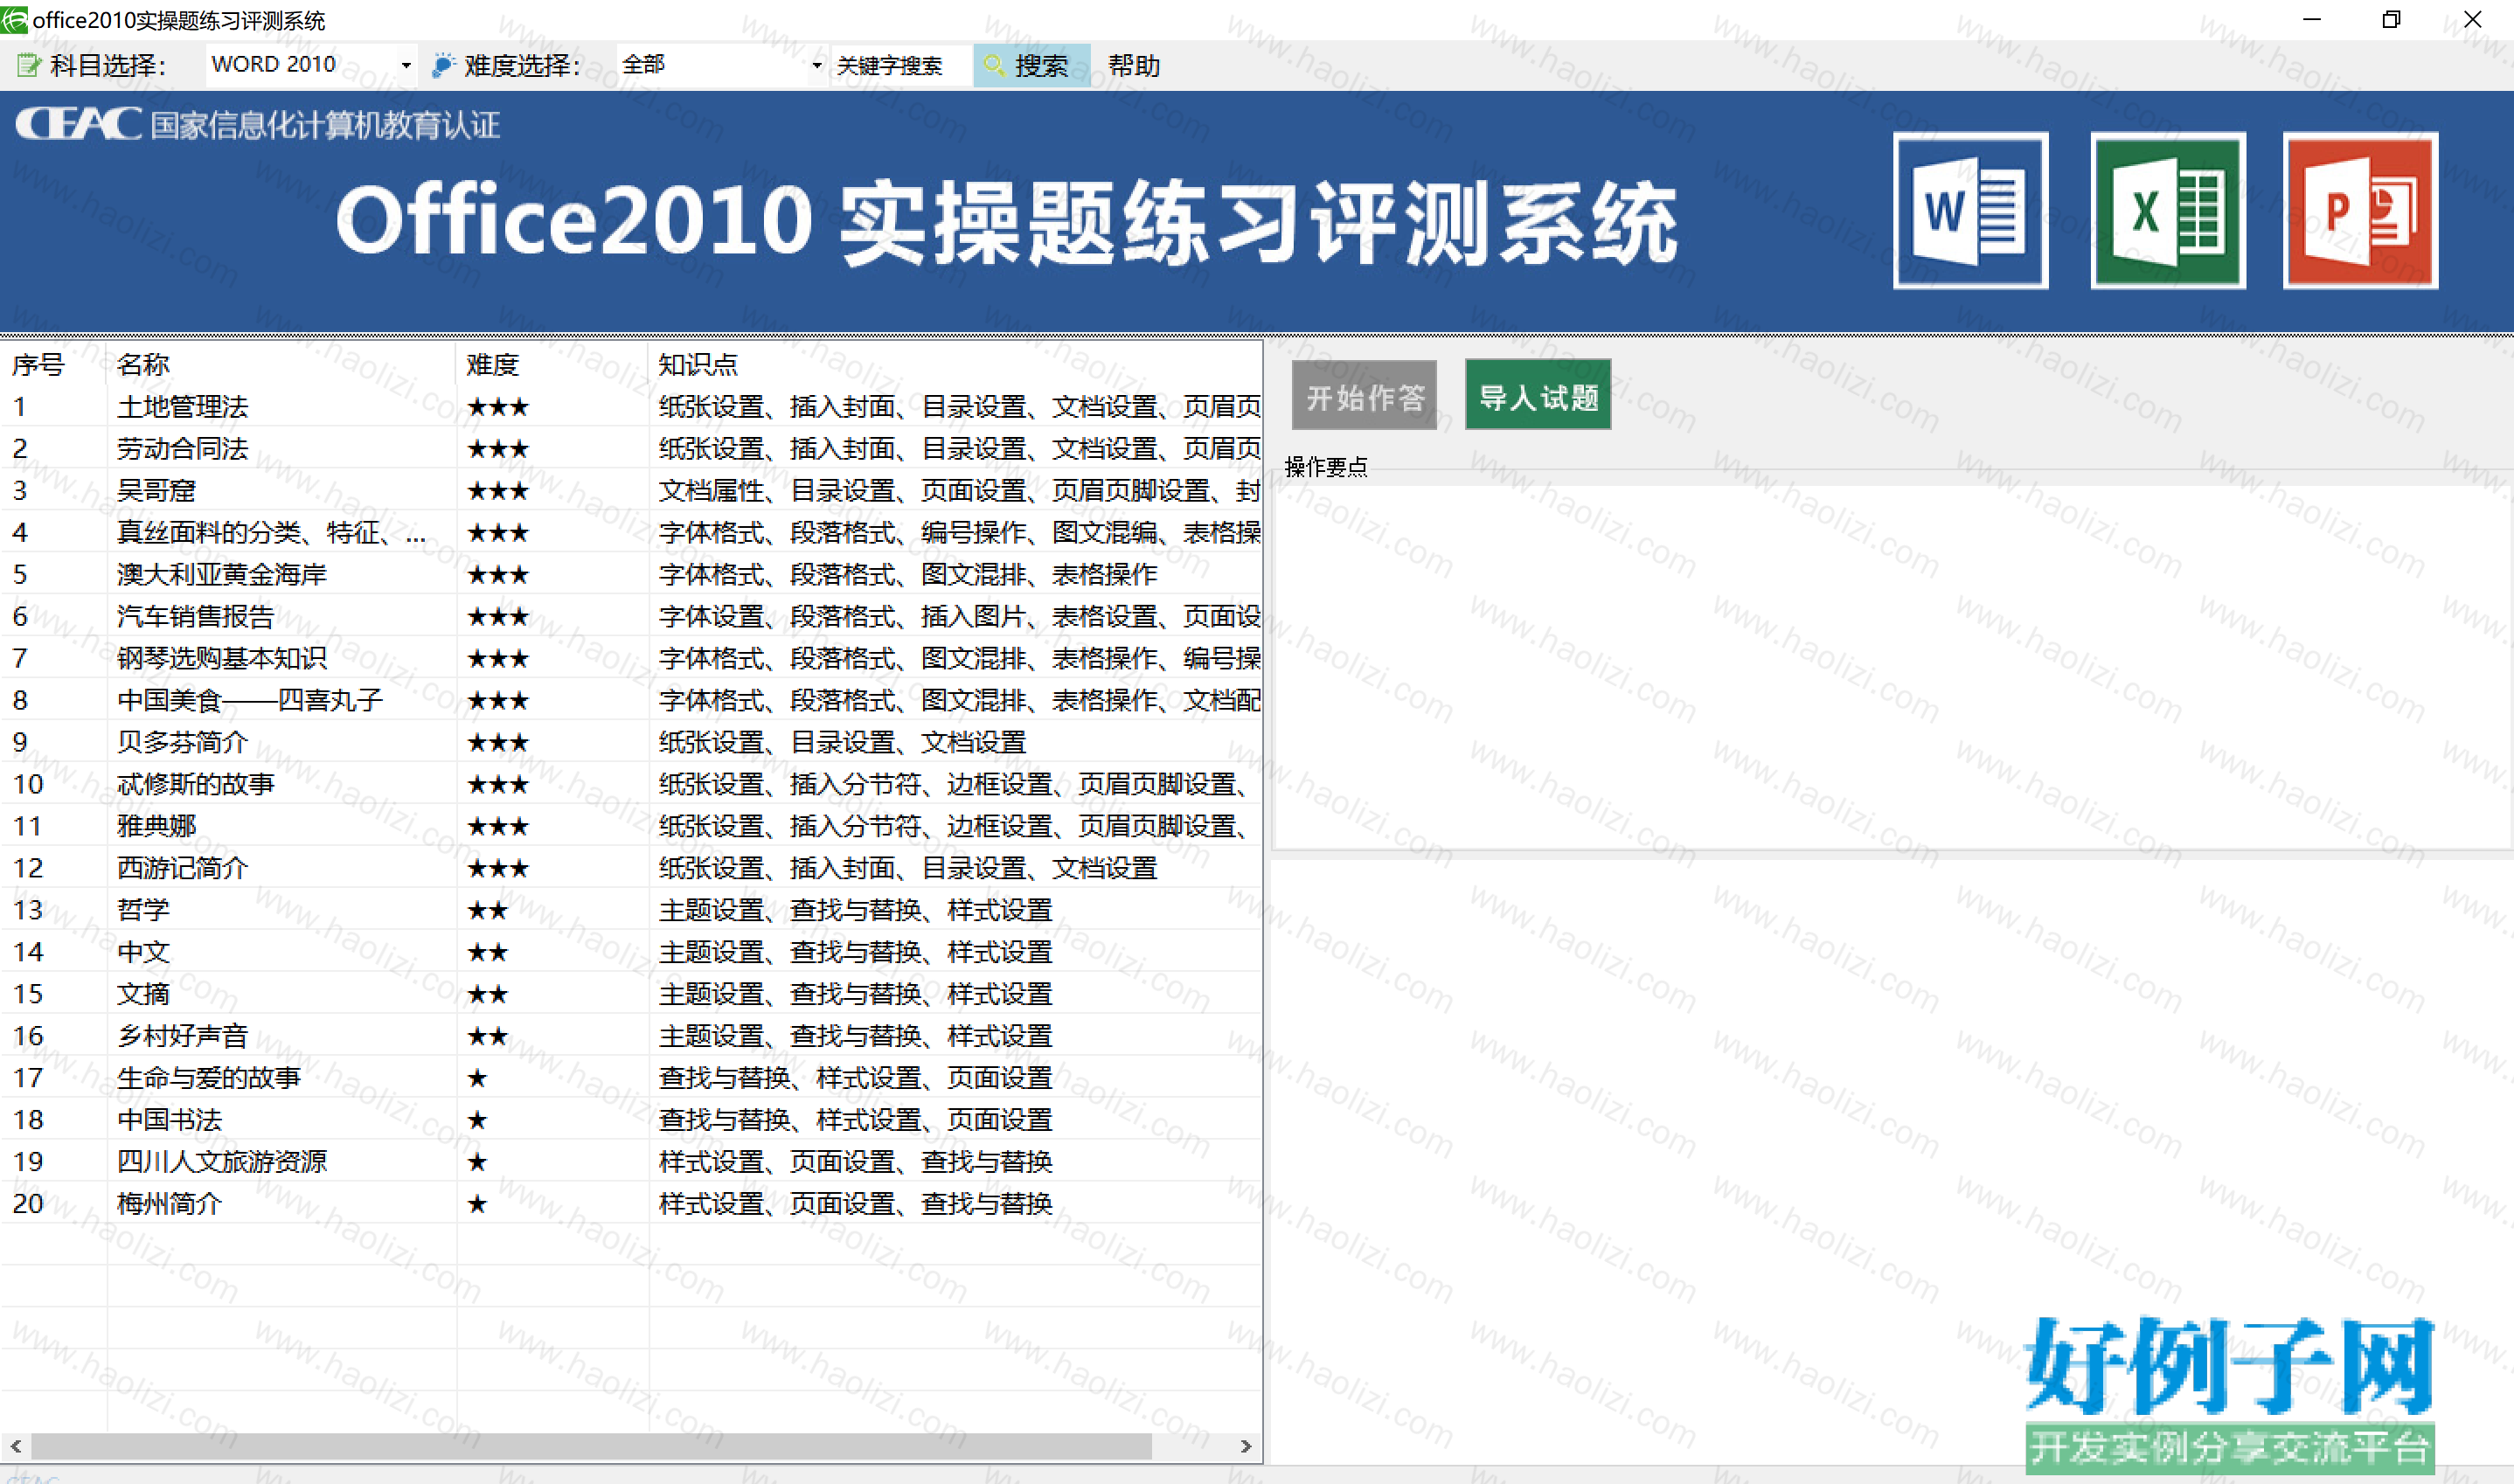Sort by the 难度 column header
The height and width of the screenshot is (1484, 2514).
coord(553,365)
